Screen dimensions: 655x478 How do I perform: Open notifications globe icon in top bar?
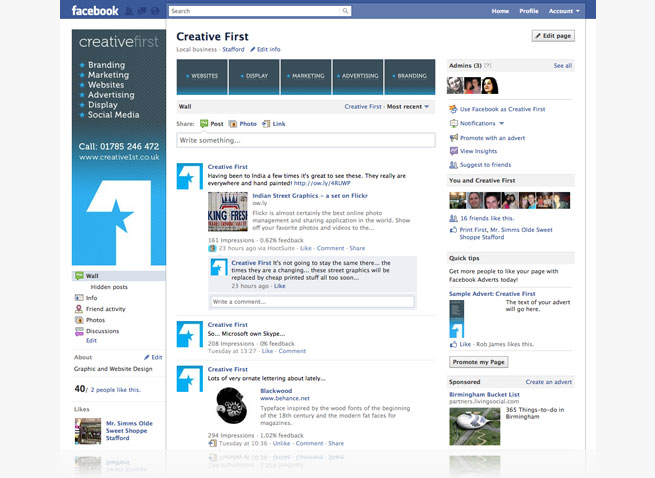click(155, 11)
